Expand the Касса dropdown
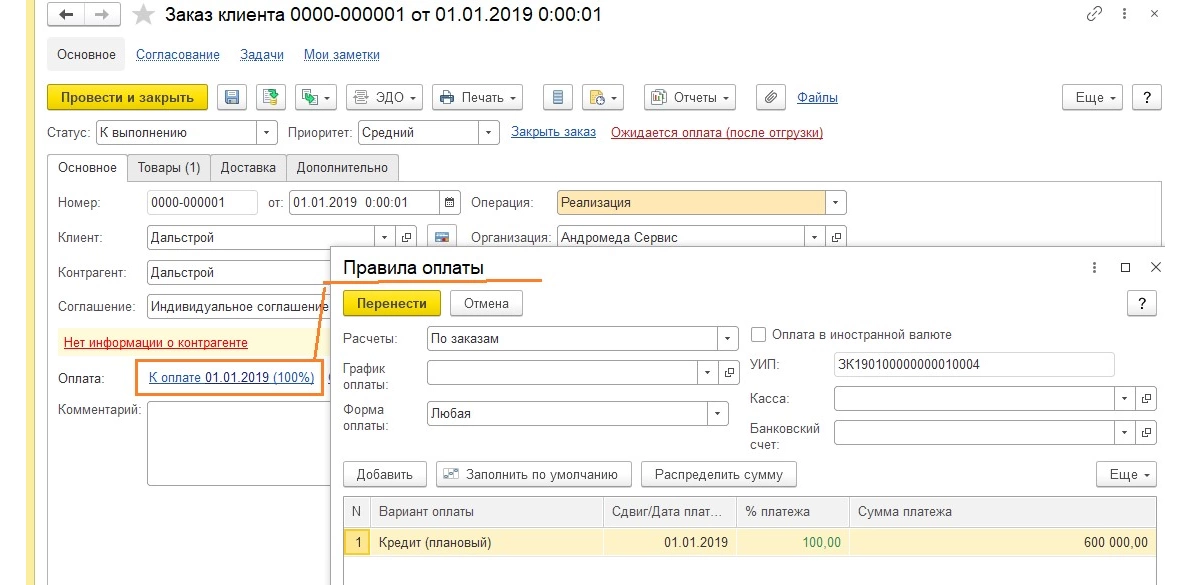Image resolution: width=1201 pixels, height=585 pixels. [1127, 398]
